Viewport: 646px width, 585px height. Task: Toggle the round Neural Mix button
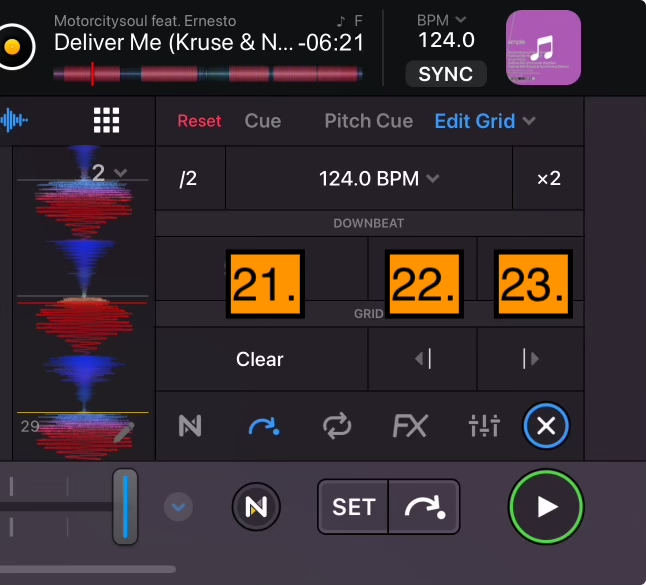click(x=256, y=507)
